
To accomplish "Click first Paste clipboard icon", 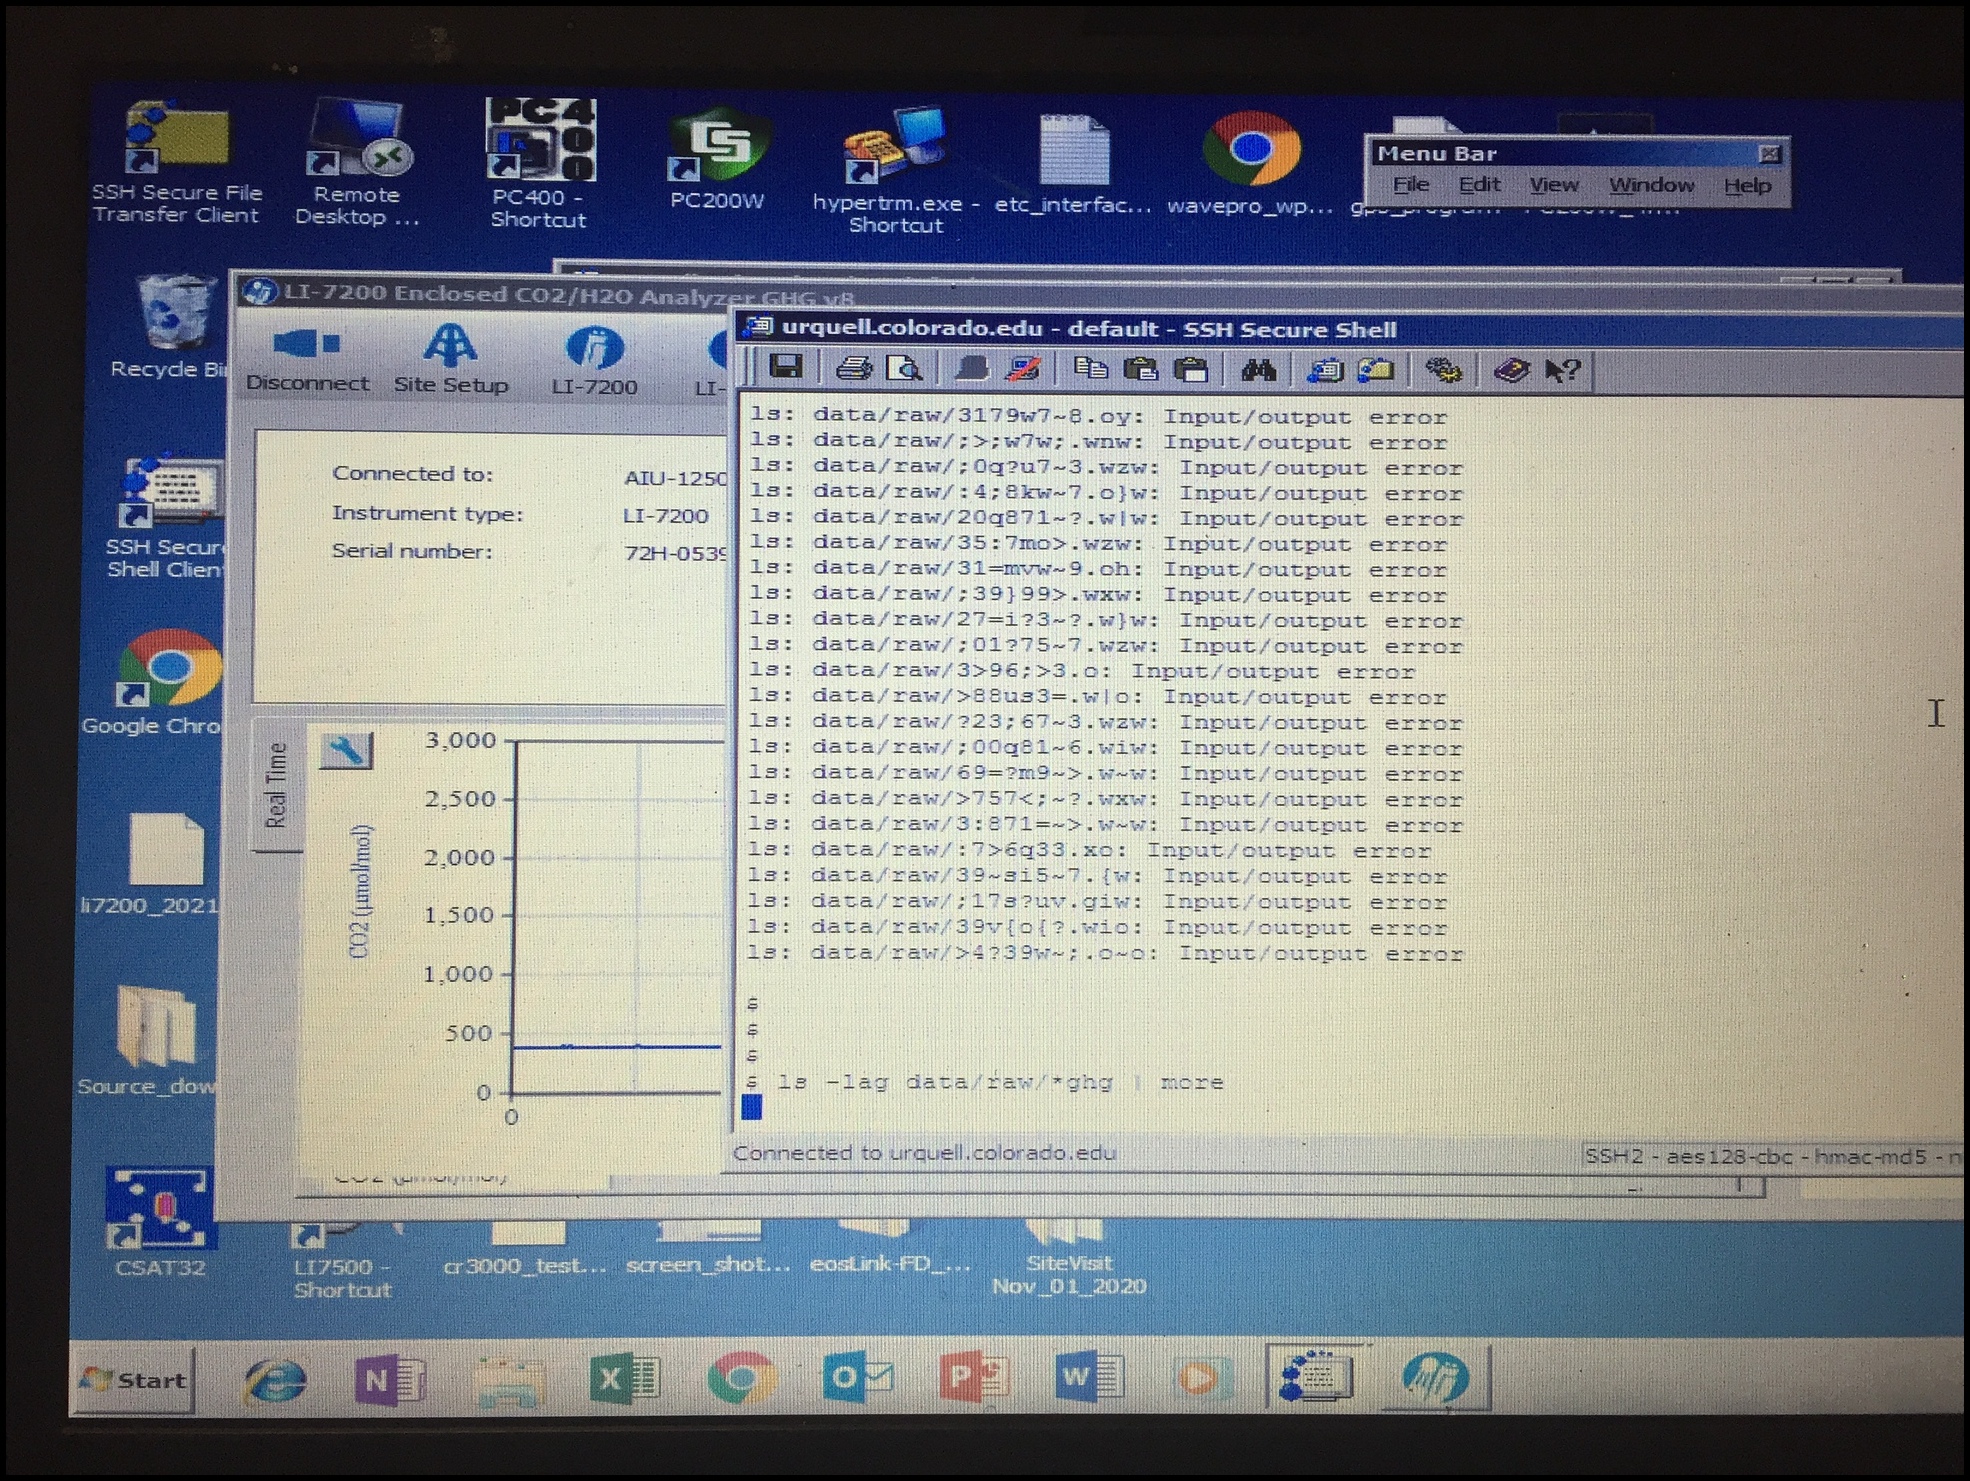I will pos(1140,369).
